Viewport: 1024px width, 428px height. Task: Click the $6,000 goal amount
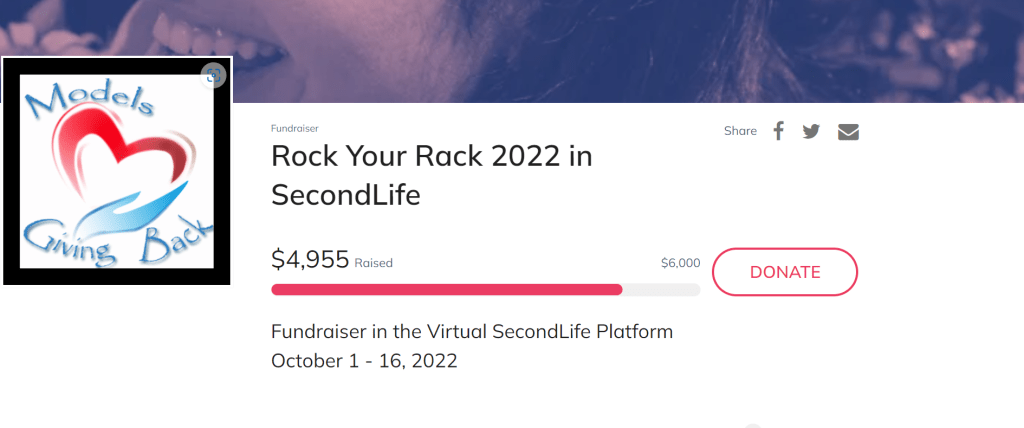click(x=680, y=263)
